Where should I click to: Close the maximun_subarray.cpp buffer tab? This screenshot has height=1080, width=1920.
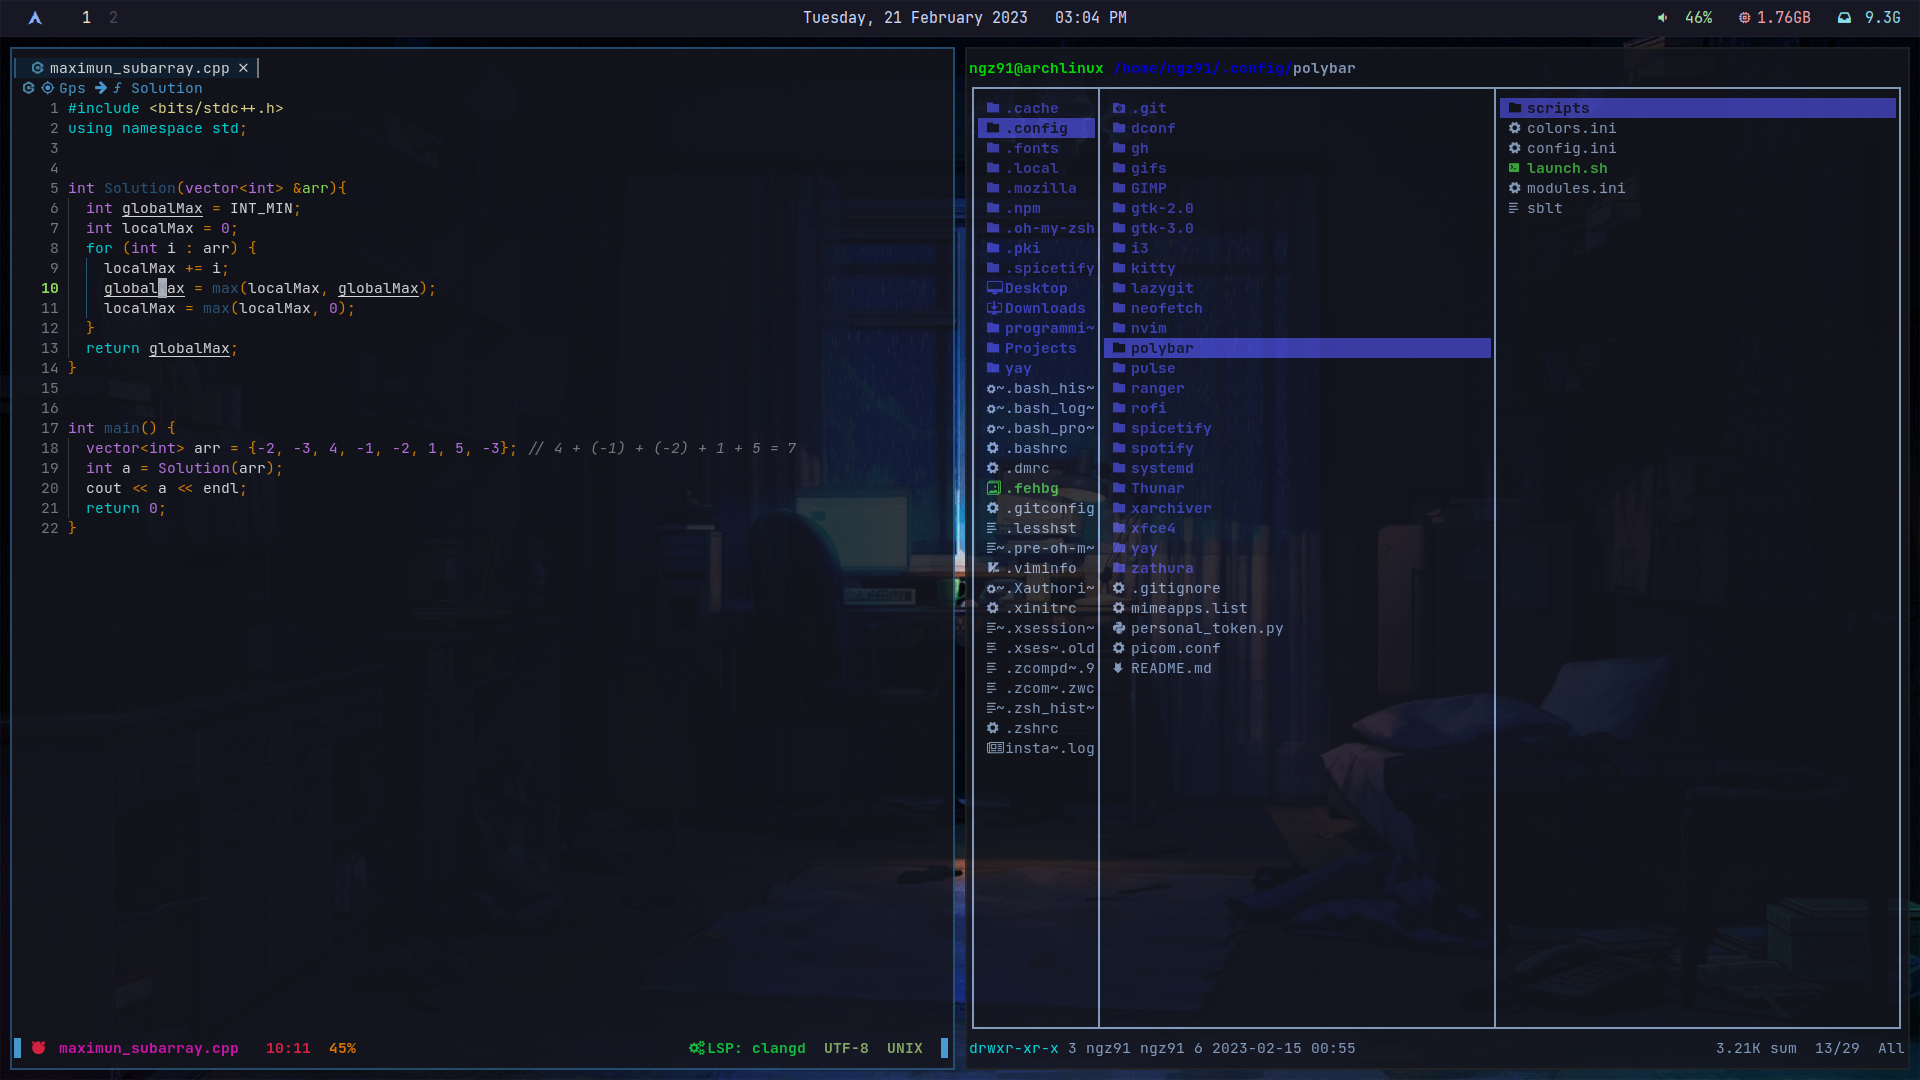click(x=243, y=68)
